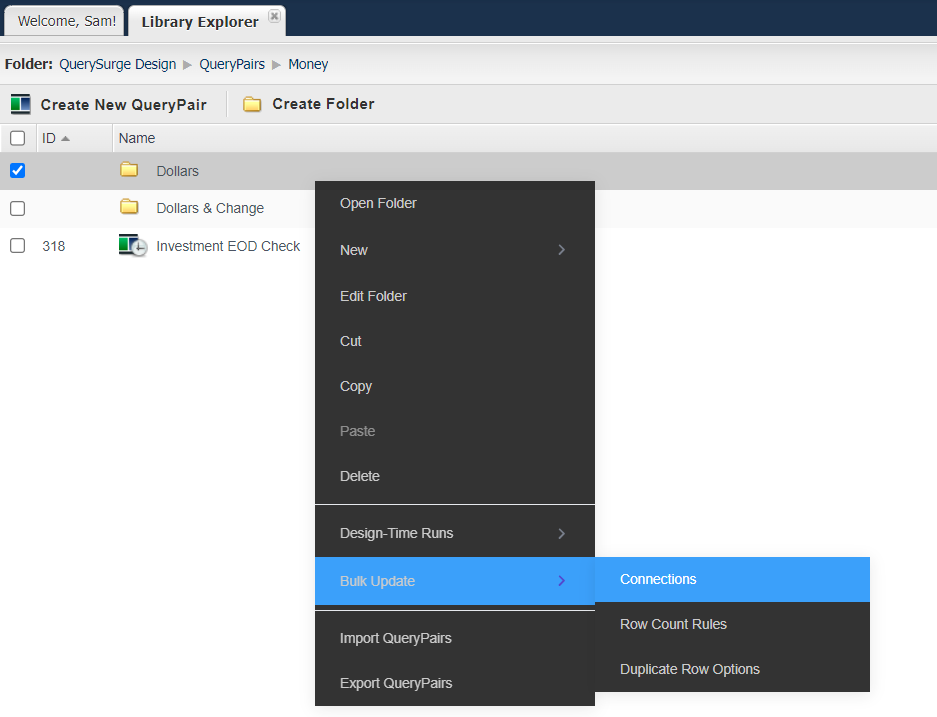Image resolution: width=937 pixels, height=717 pixels.
Task: Expand the New submenu arrow
Action: pyautogui.click(x=561, y=250)
